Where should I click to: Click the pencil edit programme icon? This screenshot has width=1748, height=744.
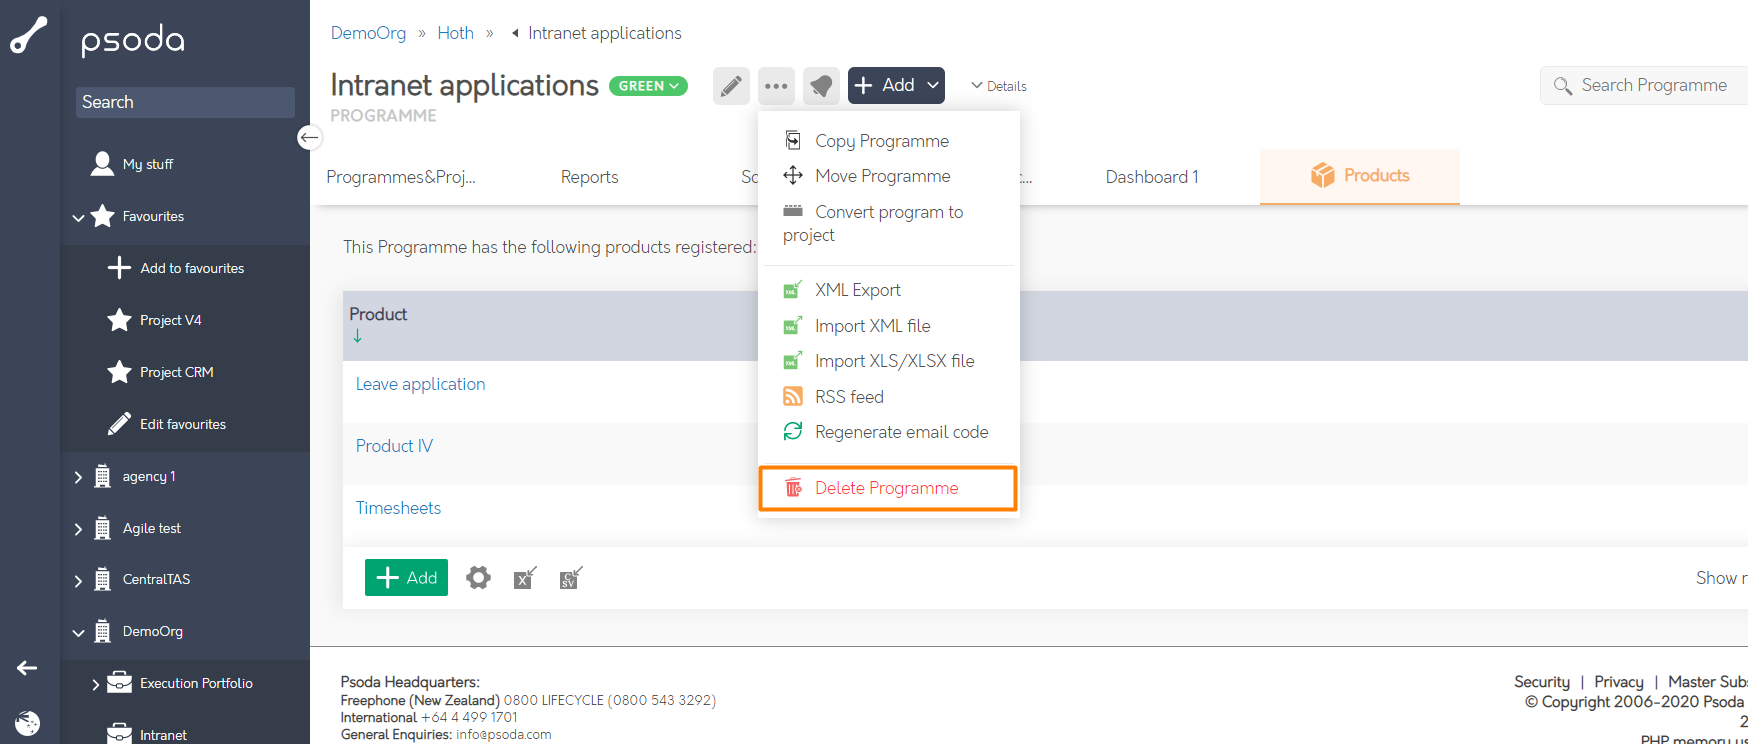(x=731, y=86)
